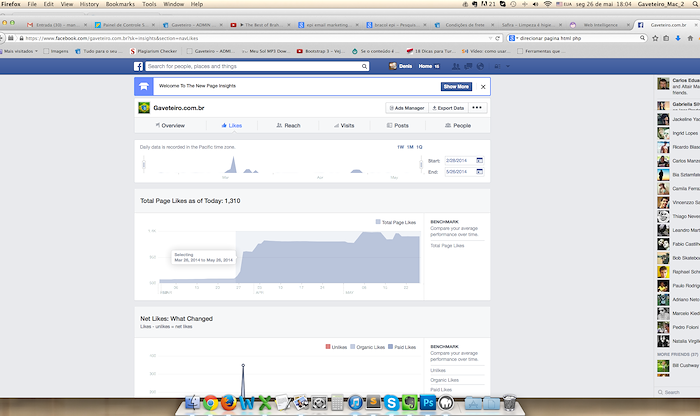Open iTunes from the Dock

pos(355,403)
